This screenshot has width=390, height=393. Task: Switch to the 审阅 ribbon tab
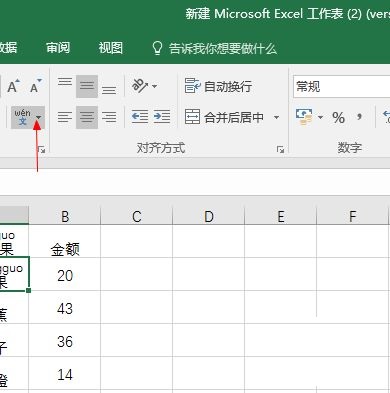click(58, 48)
